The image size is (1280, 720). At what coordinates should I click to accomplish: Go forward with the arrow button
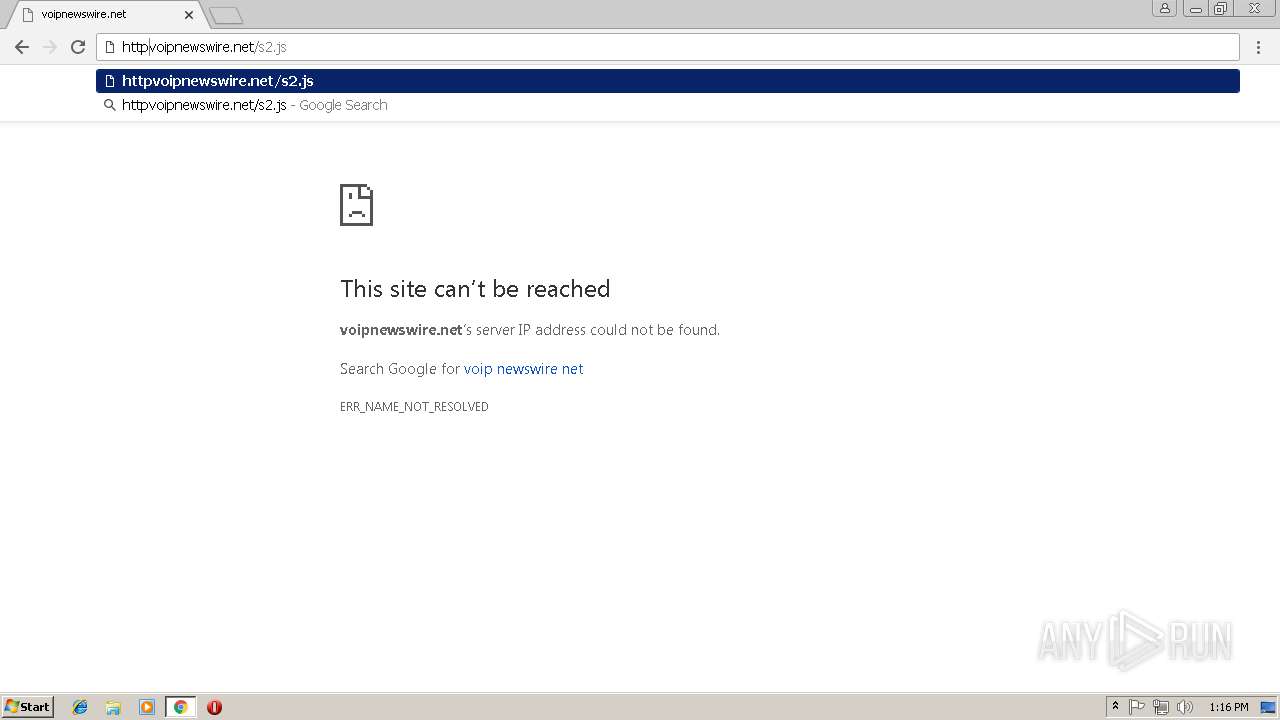[x=50, y=47]
